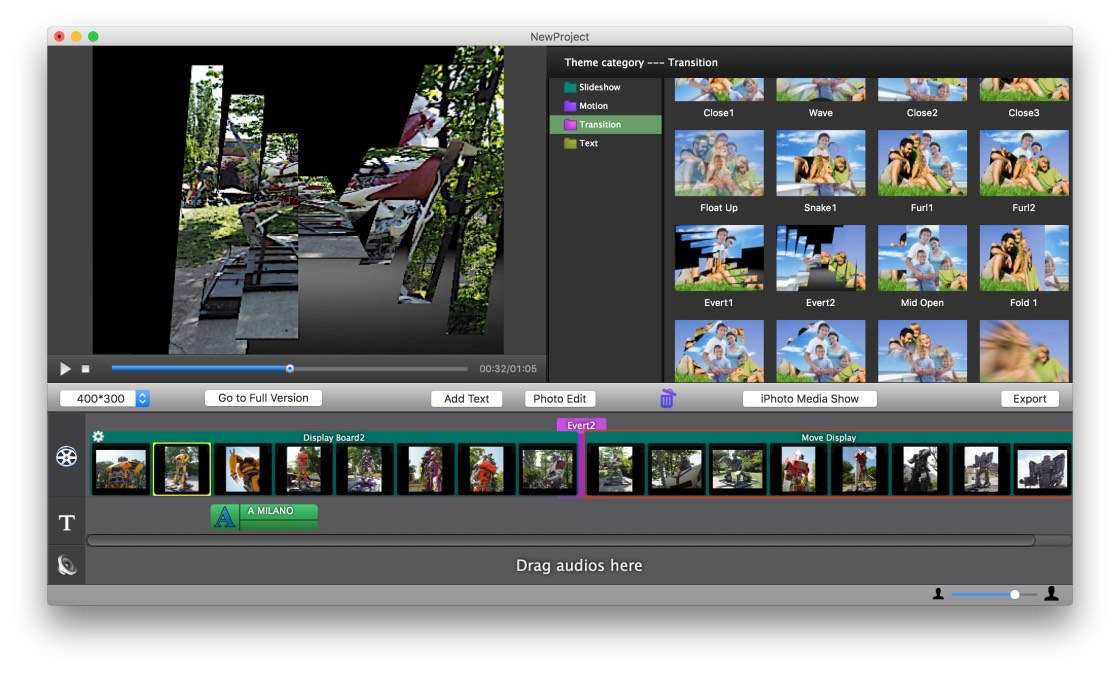Choose the Text theme category
This screenshot has height=673, width=1120.
[588, 143]
